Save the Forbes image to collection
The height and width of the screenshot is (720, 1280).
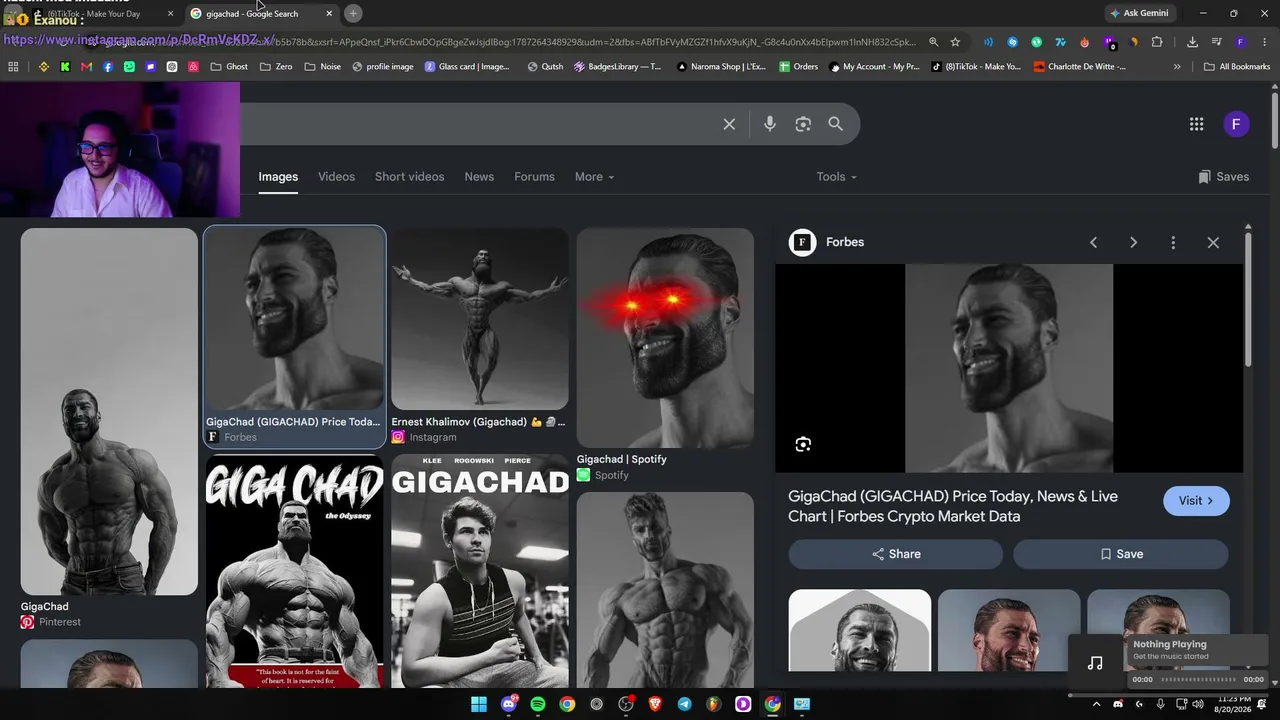[1121, 554]
